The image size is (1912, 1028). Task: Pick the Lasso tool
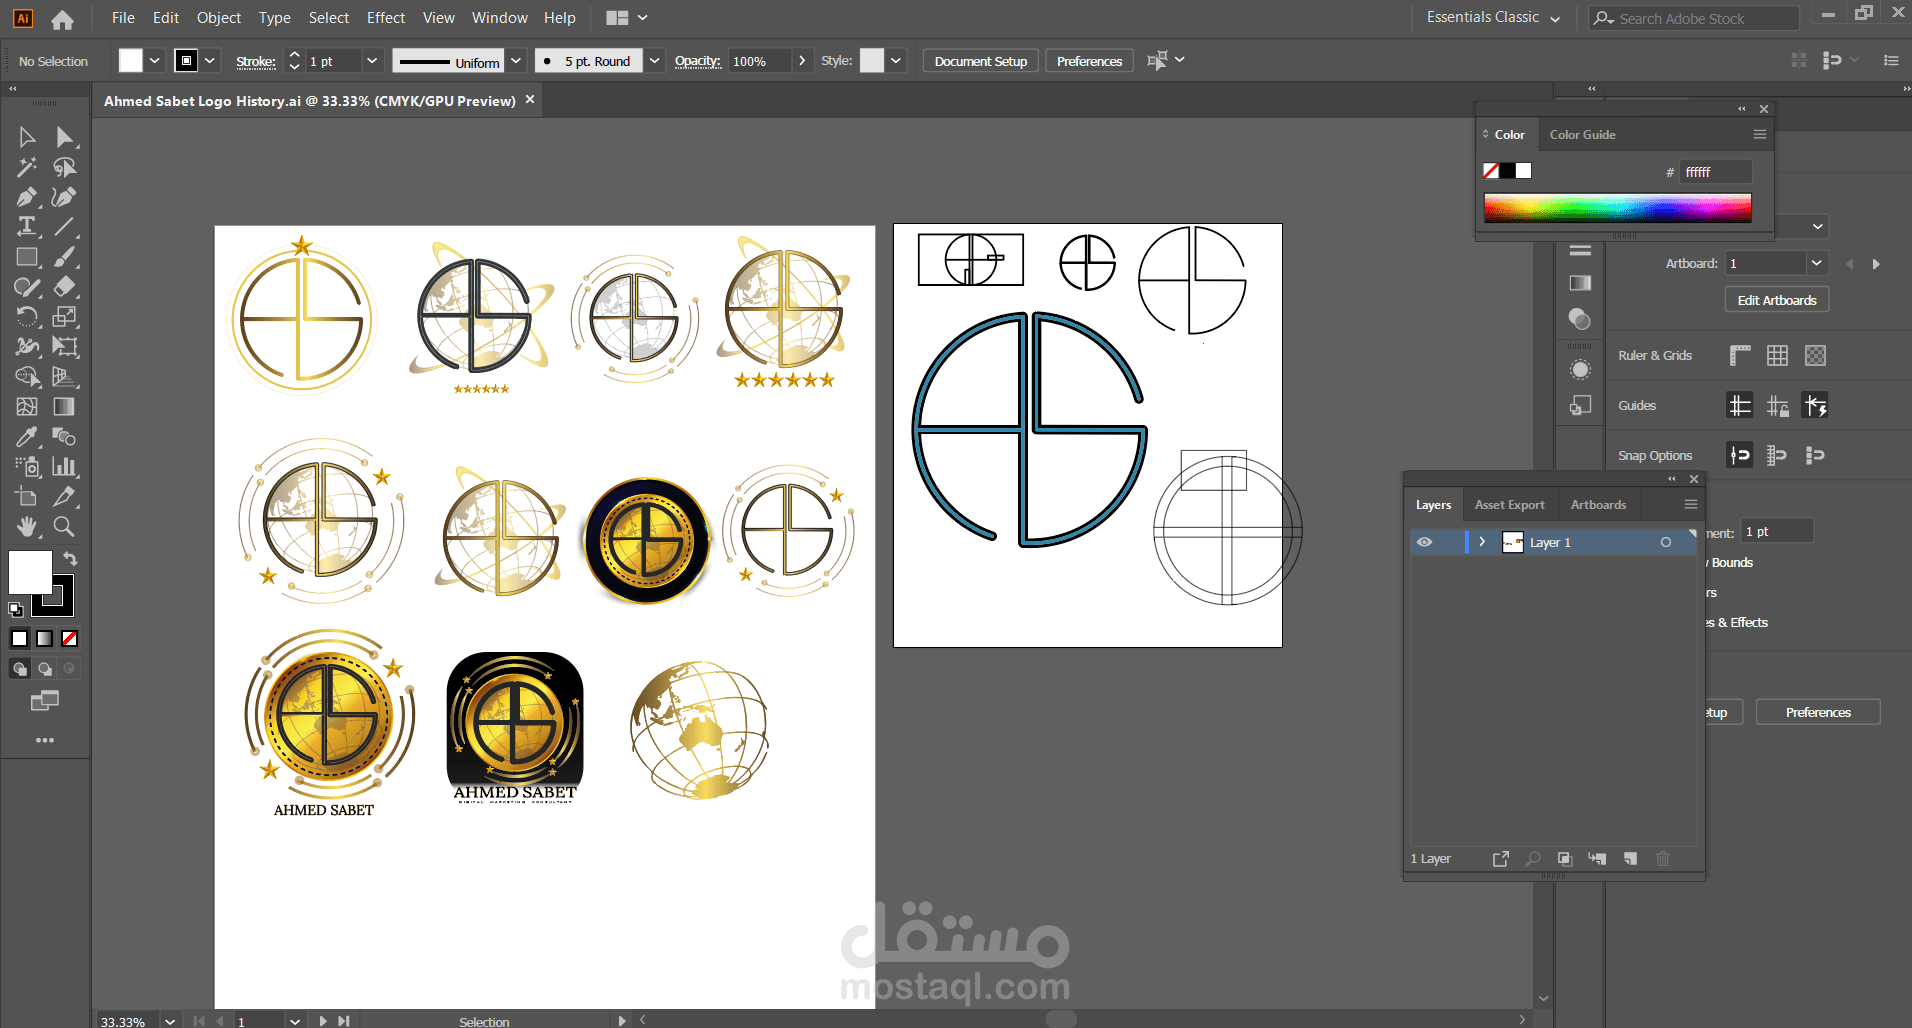click(65, 167)
